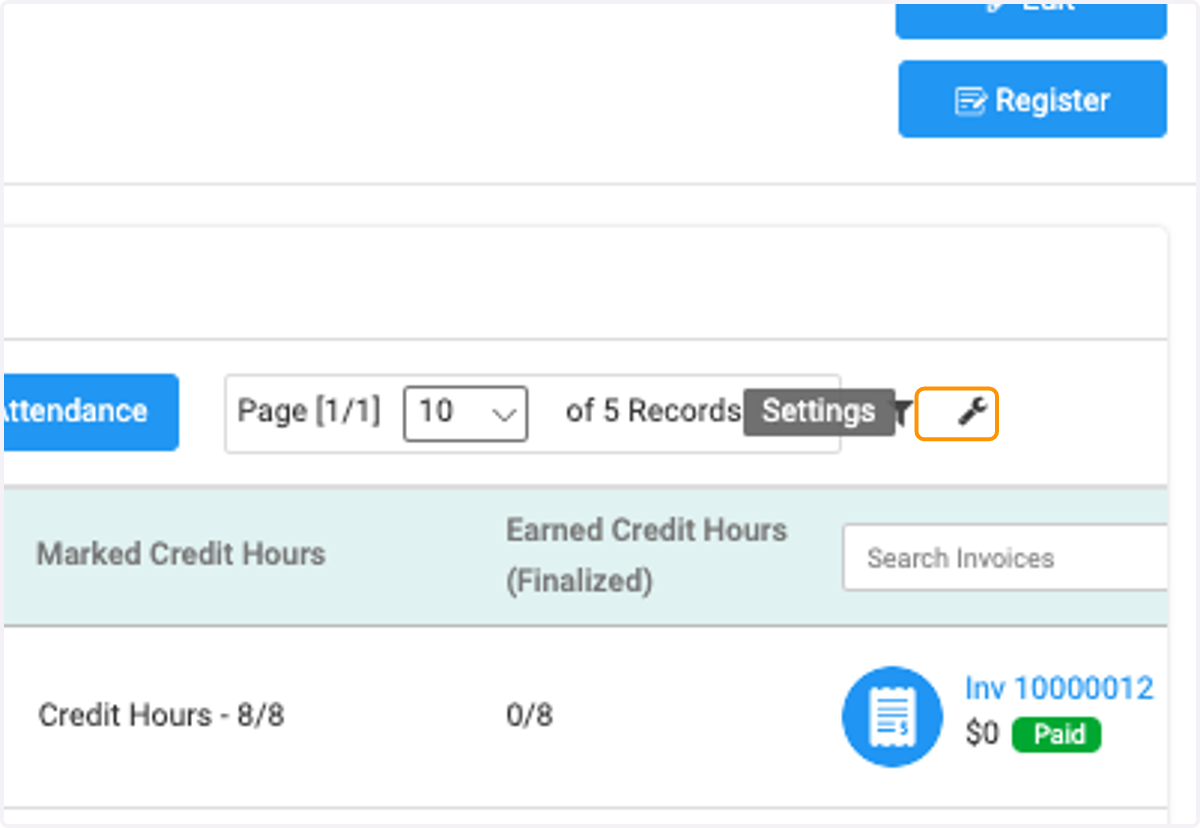Click Earned Credit Hours (Finalized) header
The height and width of the screenshot is (828, 1200).
coord(646,555)
